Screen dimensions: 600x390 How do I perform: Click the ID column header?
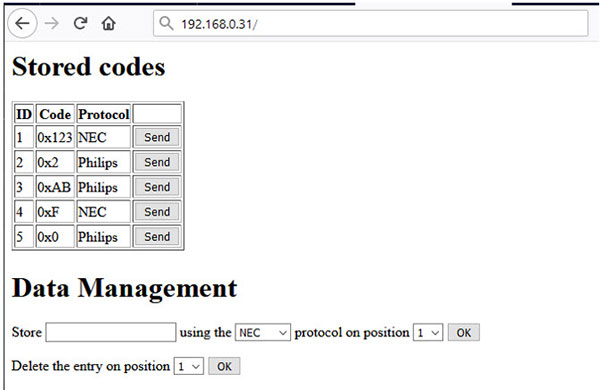[x=24, y=114]
